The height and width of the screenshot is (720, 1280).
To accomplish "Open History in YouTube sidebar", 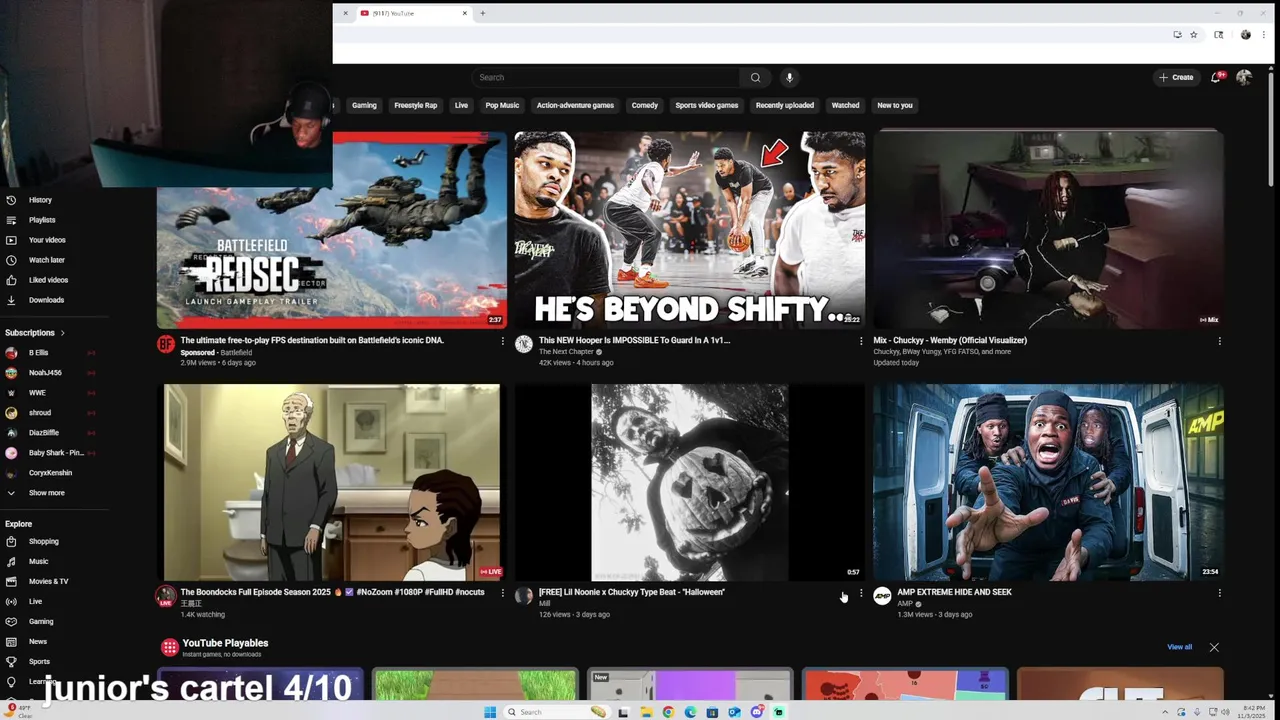I will [x=40, y=200].
